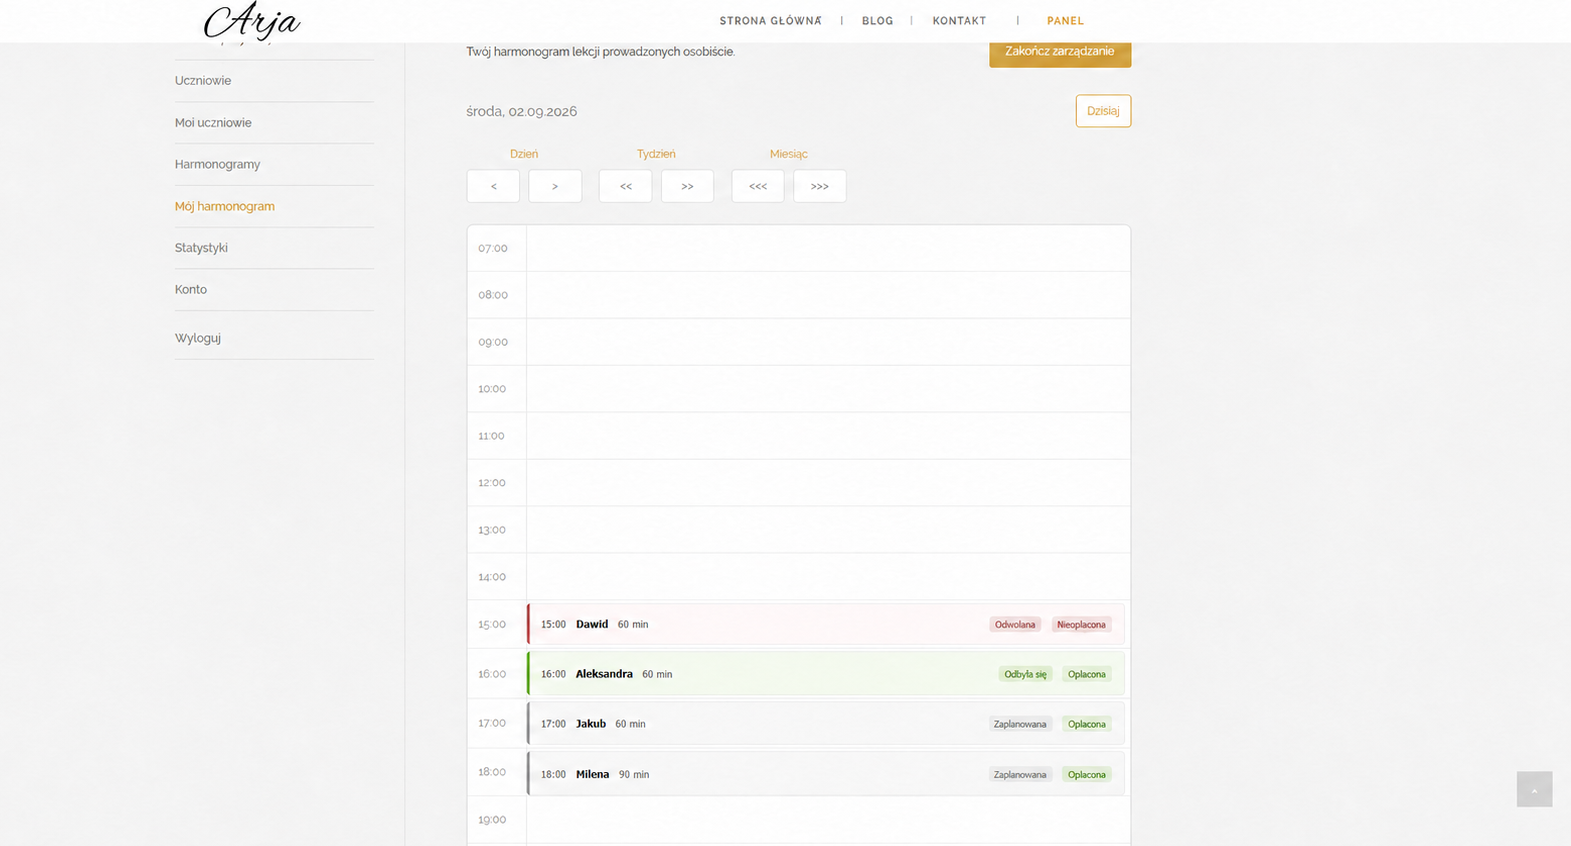Viewport: 1571px width, 846px height.
Task: Go to next day with > button
Action: tap(555, 186)
